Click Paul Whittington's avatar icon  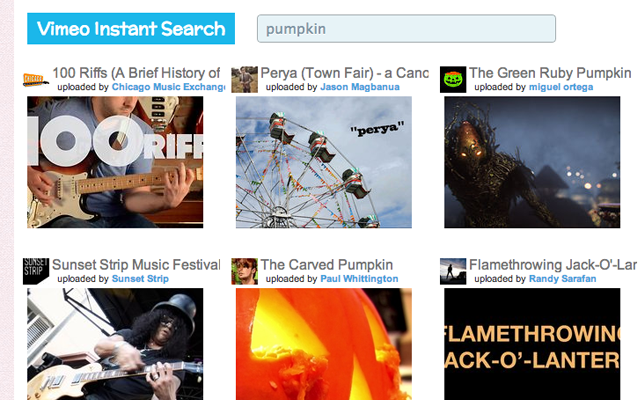[x=245, y=271]
